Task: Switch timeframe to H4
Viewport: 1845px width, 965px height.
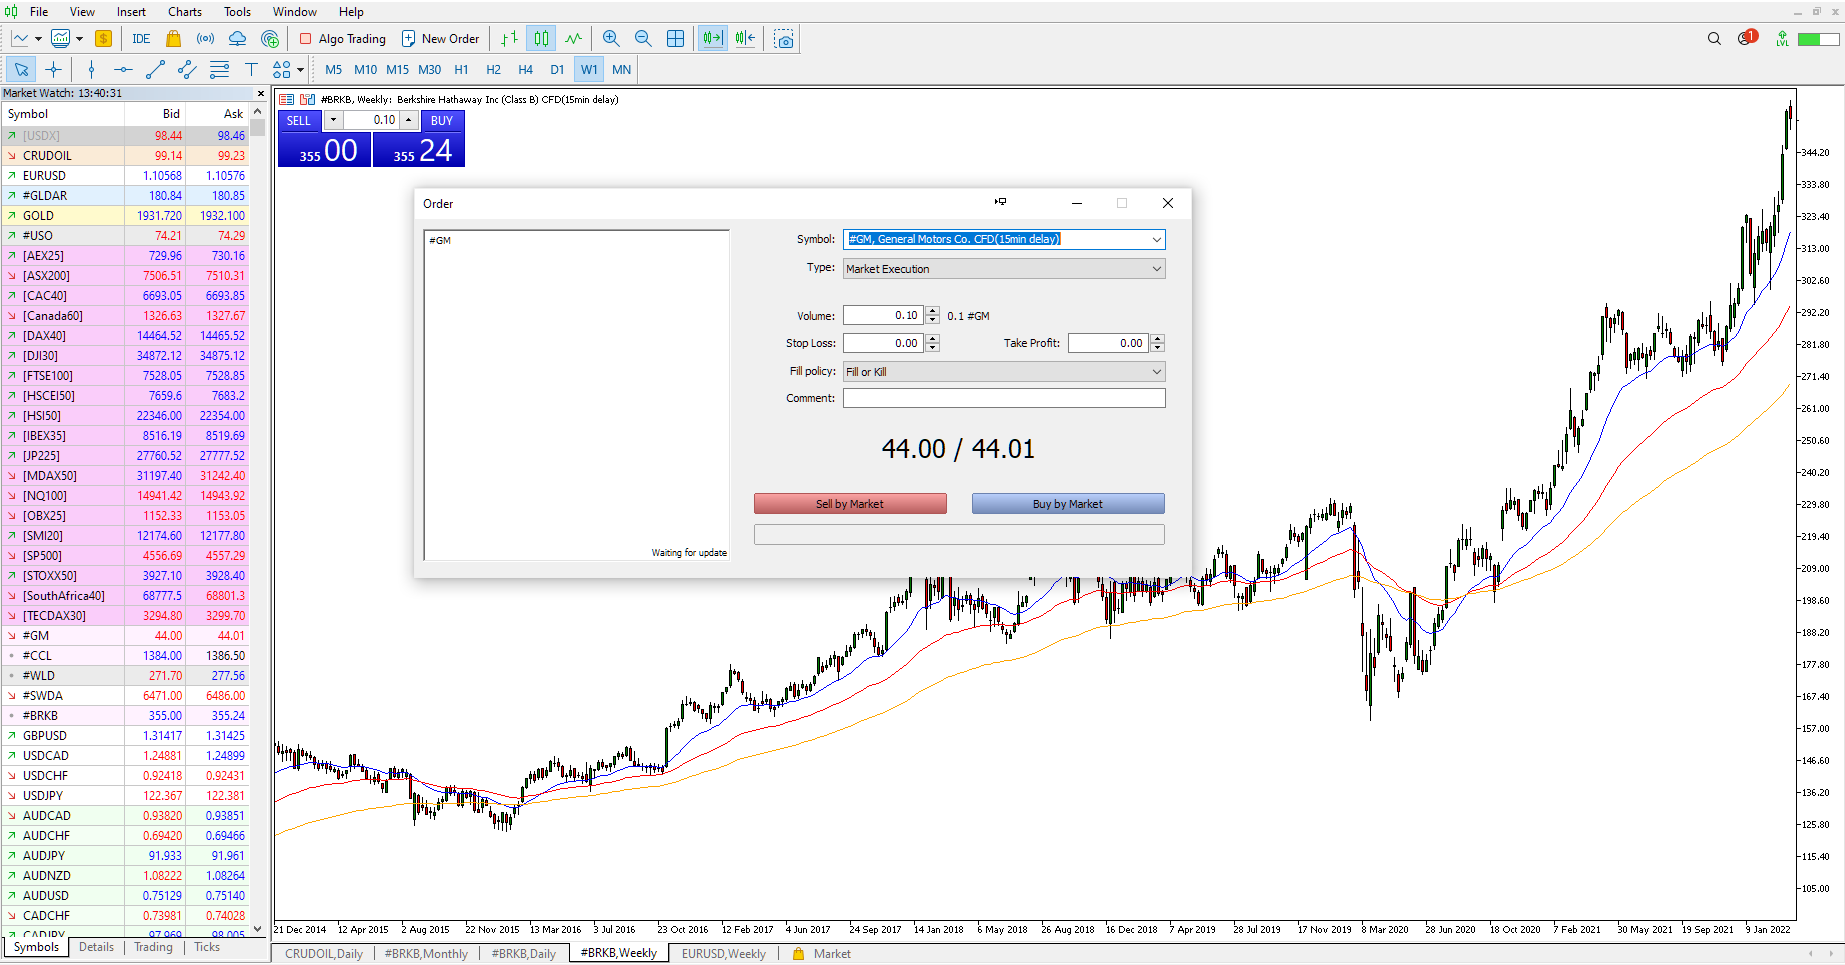Action: click(x=525, y=70)
